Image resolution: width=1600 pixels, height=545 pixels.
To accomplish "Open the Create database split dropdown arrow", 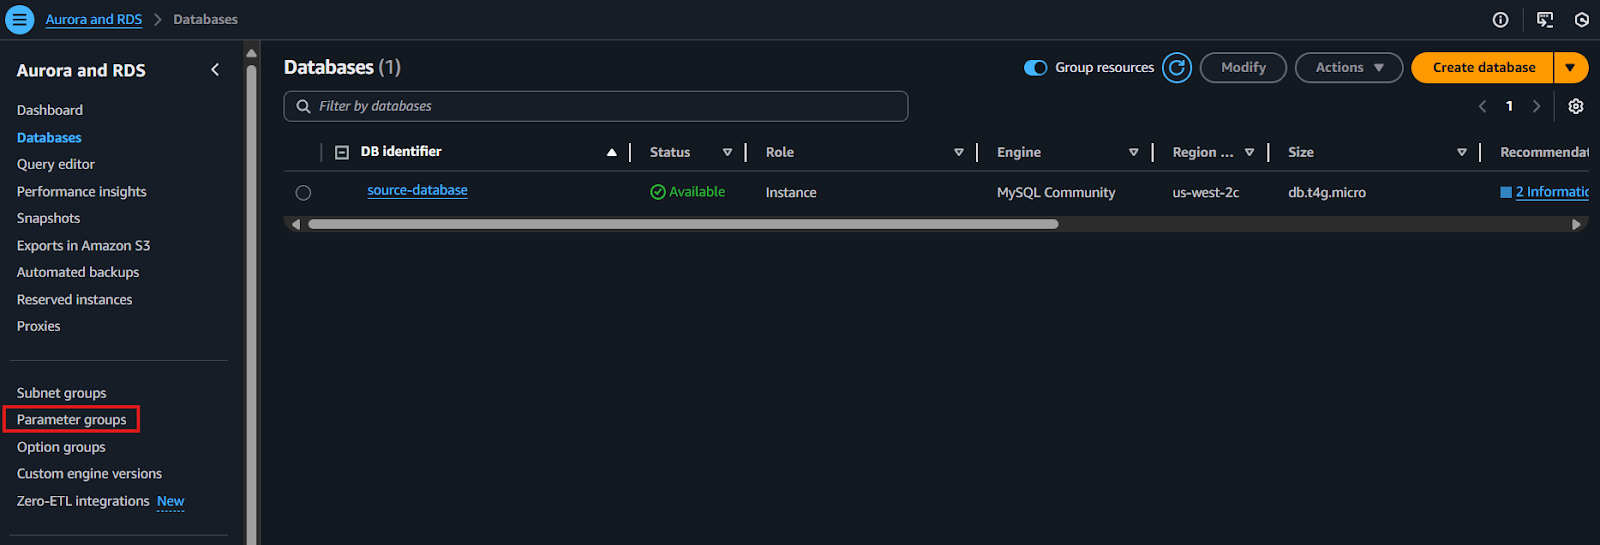I will click(x=1571, y=68).
